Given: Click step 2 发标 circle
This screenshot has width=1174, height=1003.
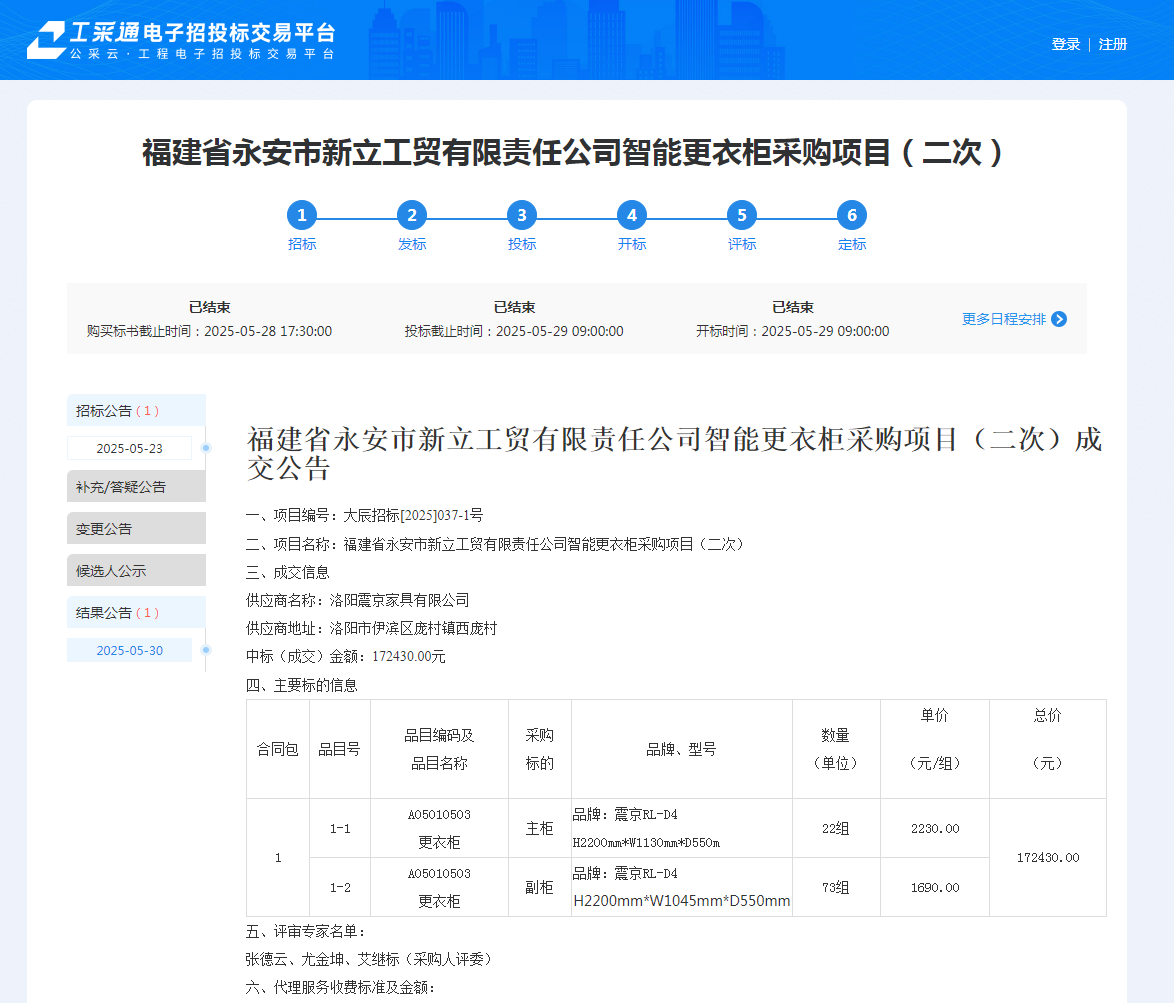Looking at the screenshot, I should [412, 216].
